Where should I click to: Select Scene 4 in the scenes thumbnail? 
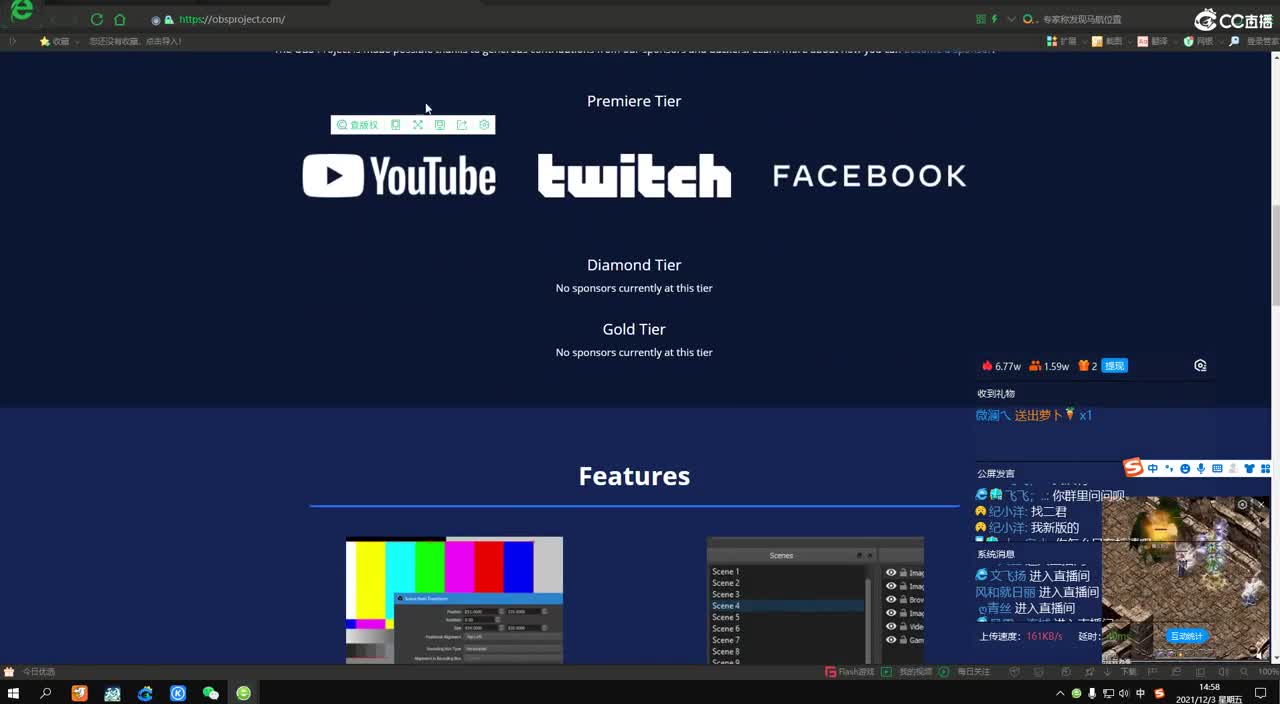[x=786, y=606]
